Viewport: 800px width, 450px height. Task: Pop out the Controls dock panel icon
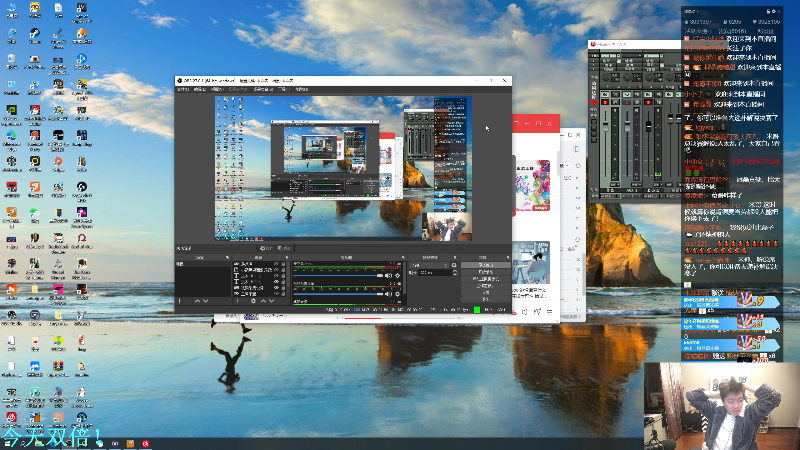pos(508,257)
